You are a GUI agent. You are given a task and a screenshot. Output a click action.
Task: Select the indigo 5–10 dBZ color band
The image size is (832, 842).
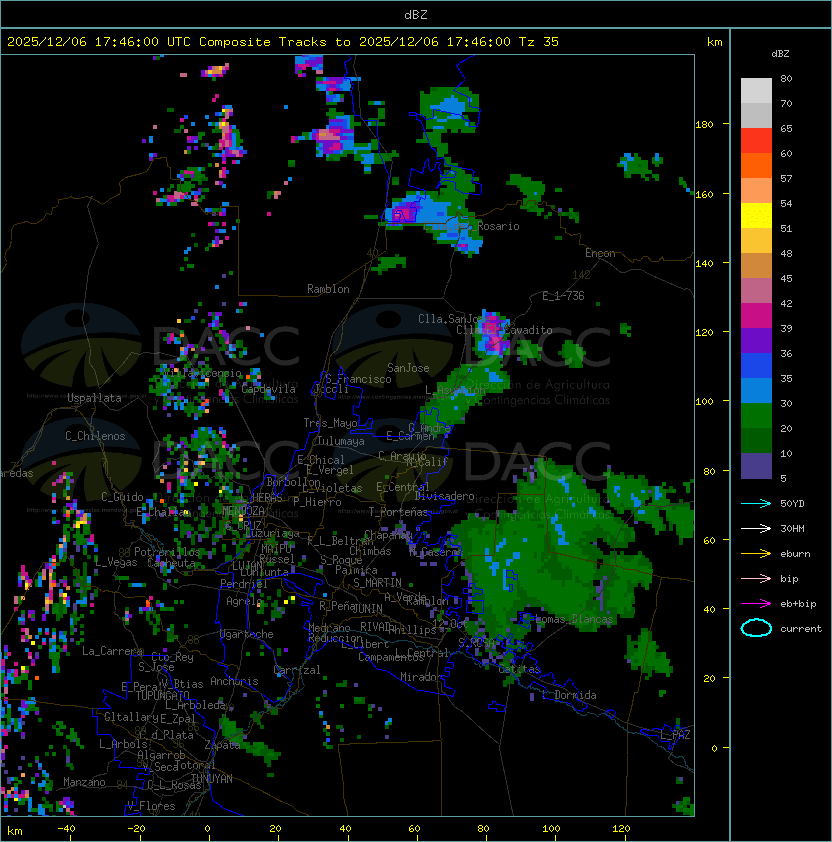point(756,466)
